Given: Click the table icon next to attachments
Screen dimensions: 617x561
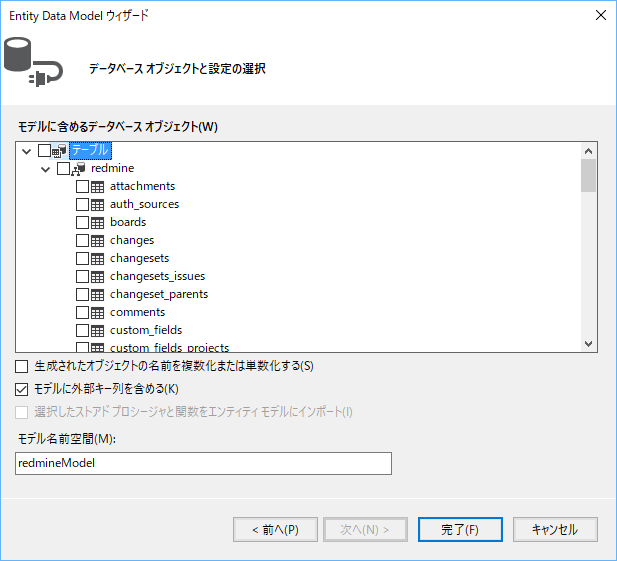Looking at the screenshot, I should point(98,186).
